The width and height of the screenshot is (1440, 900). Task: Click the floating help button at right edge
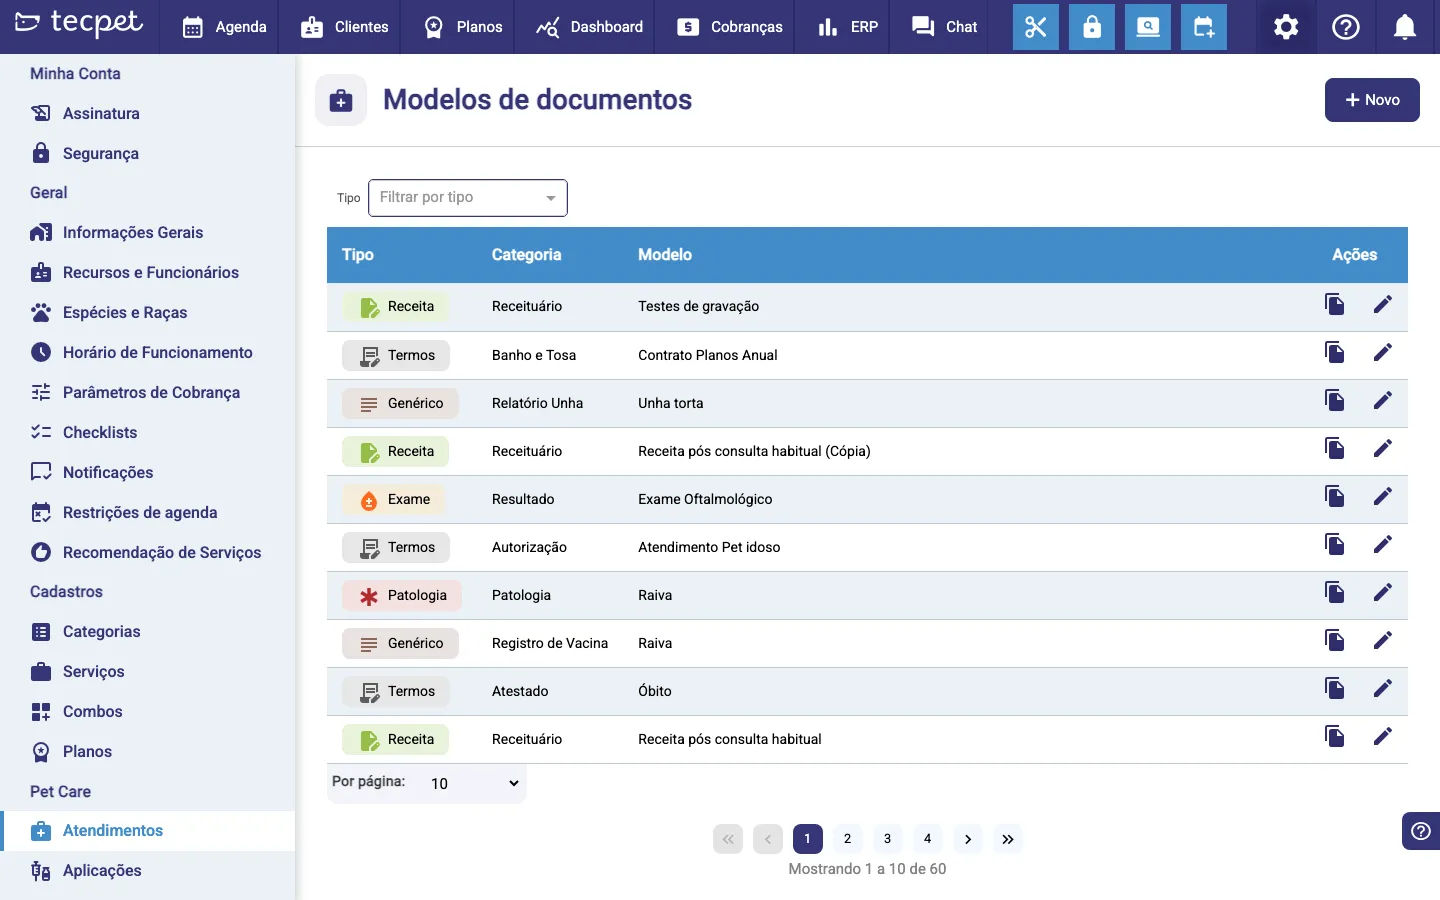click(x=1421, y=831)
